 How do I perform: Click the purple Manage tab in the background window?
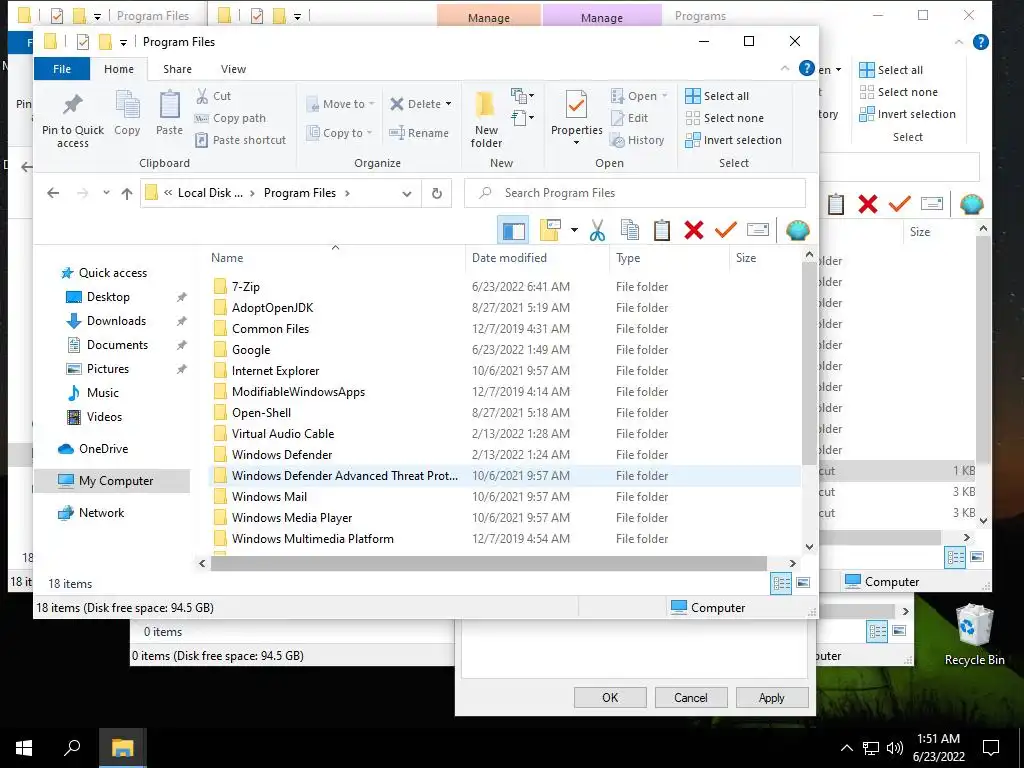(601, 17)
